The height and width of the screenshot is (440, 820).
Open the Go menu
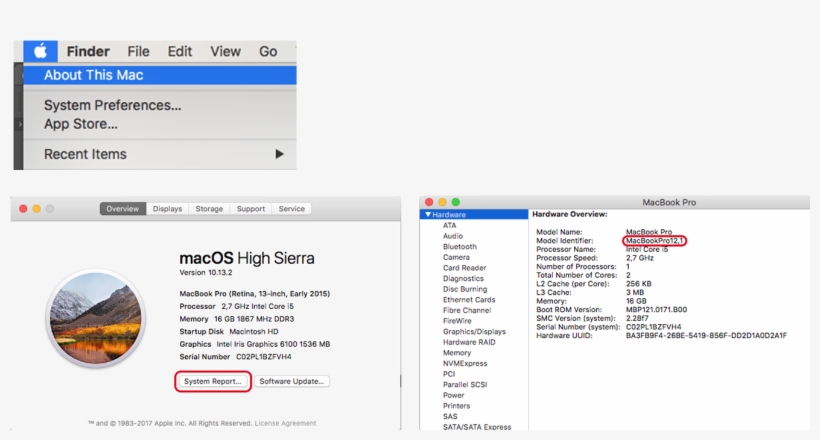coord(268,51)
